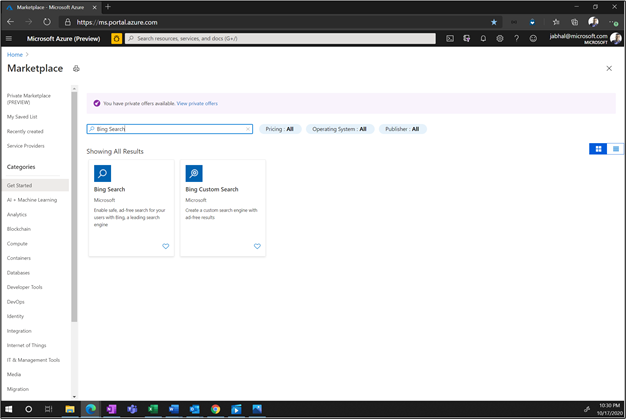Viewport: 626px width, 419px height.
Task: Go back in the browser
Action: (10, 22)
